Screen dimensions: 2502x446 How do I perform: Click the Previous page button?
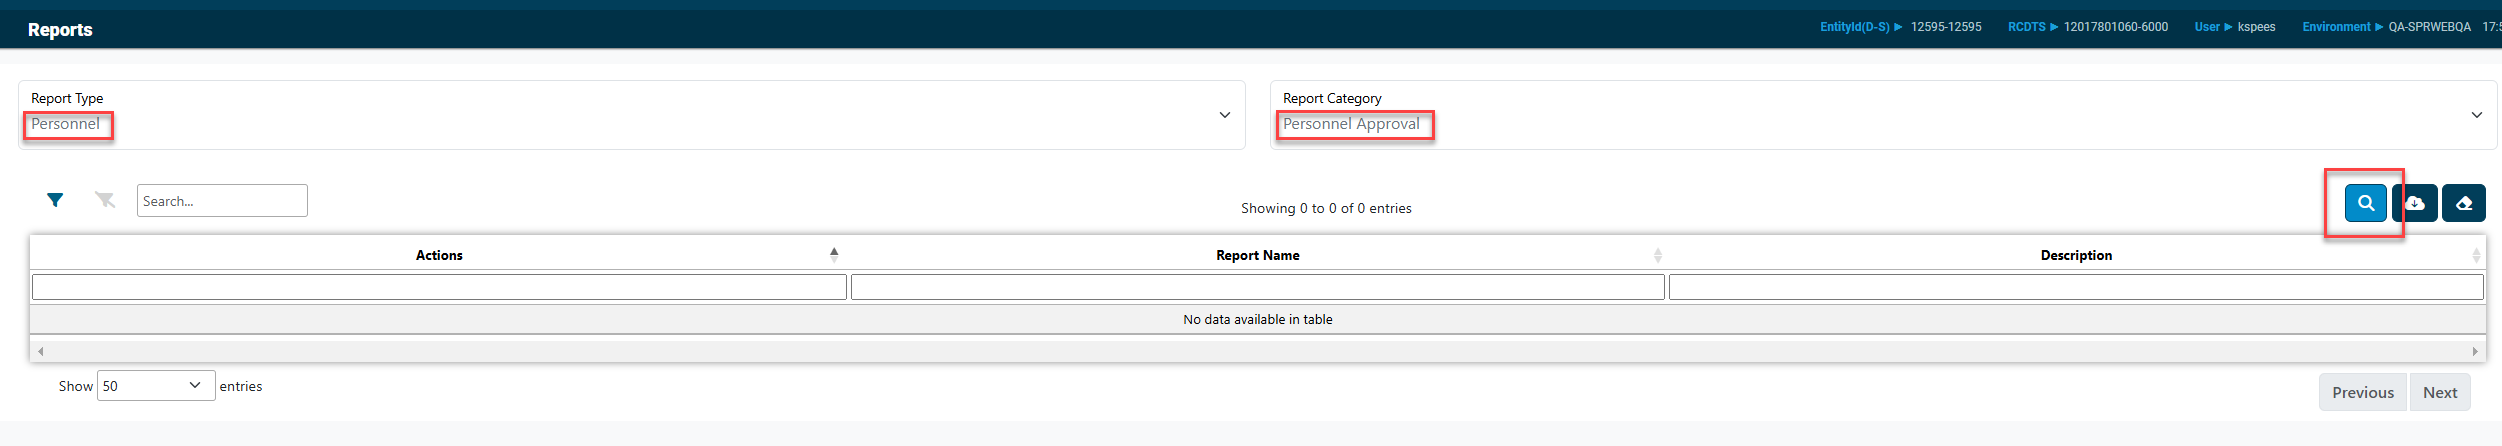coord(2362,392)
